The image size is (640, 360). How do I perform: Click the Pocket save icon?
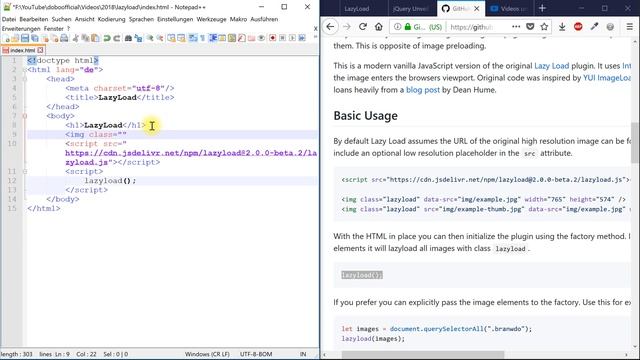[530, 27]
